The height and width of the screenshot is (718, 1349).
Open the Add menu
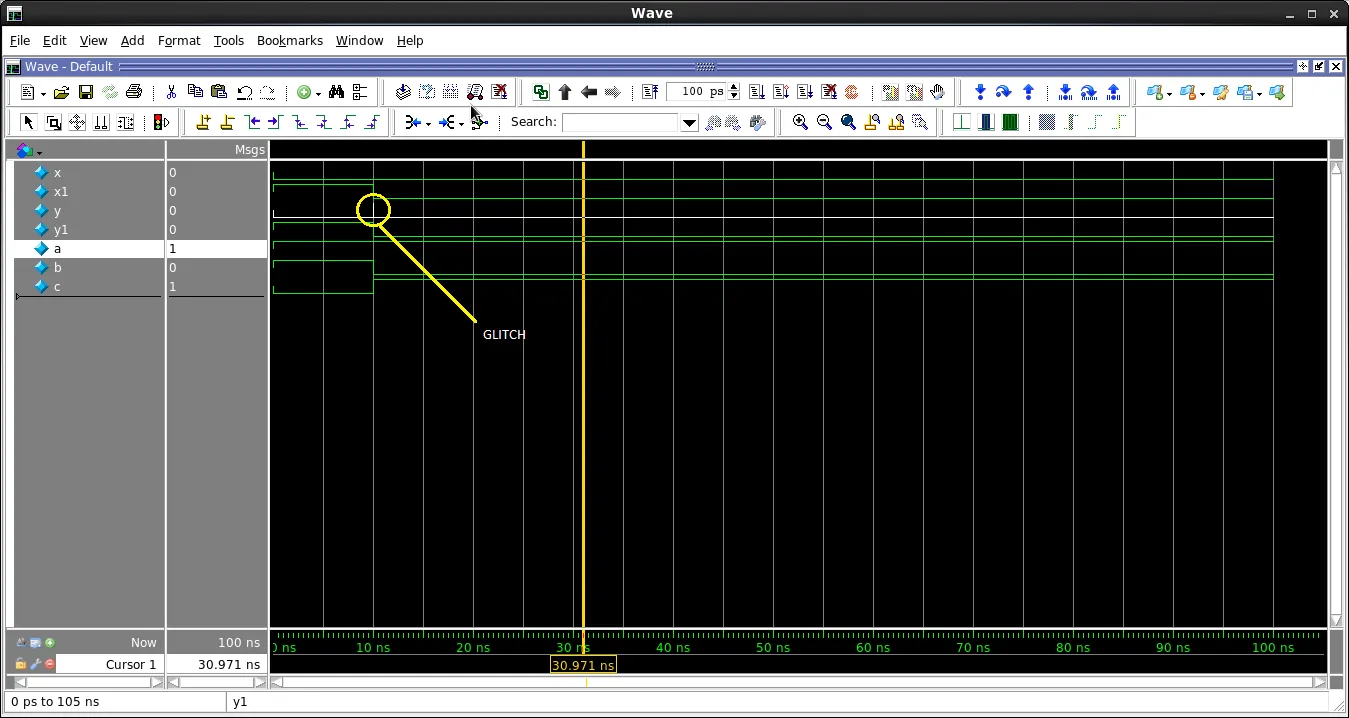pos(132,41)
